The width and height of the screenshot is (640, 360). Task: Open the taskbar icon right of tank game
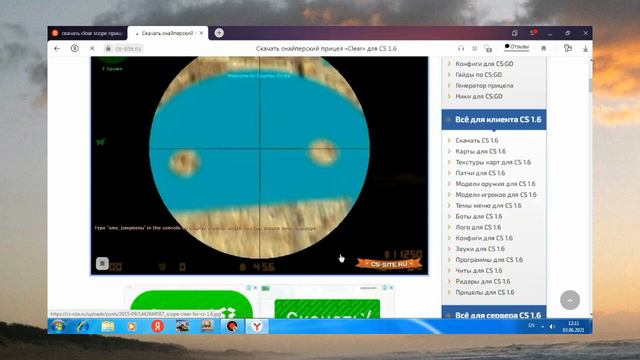[207, 327]
